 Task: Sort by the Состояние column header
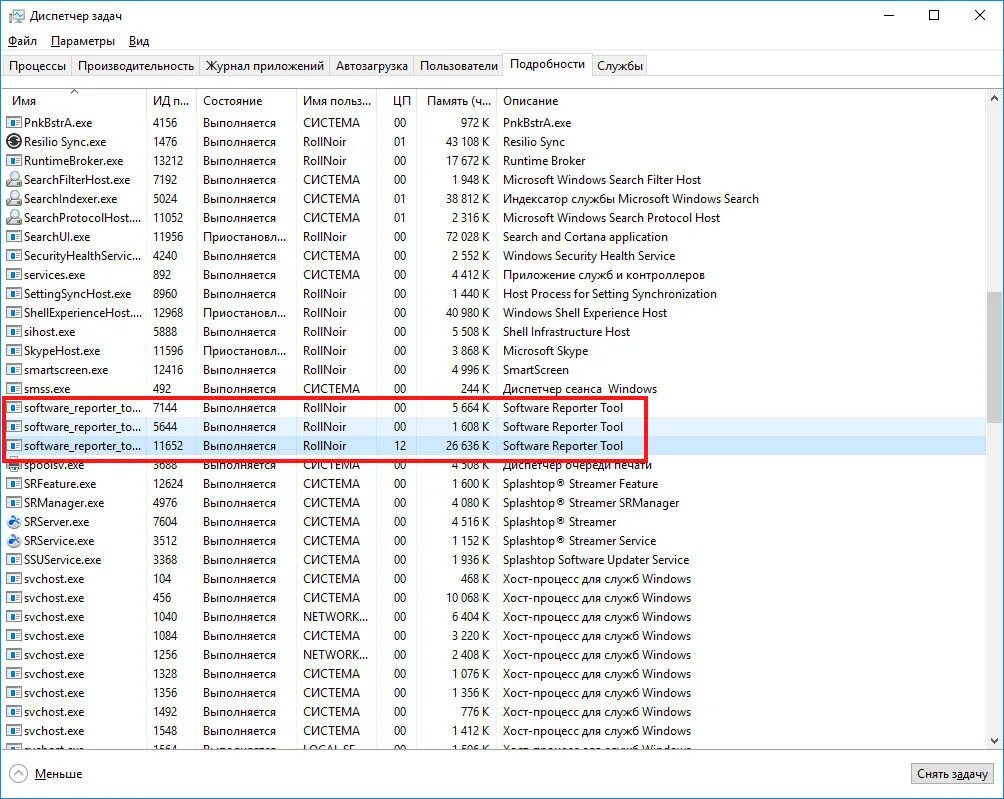coord(246,101)
